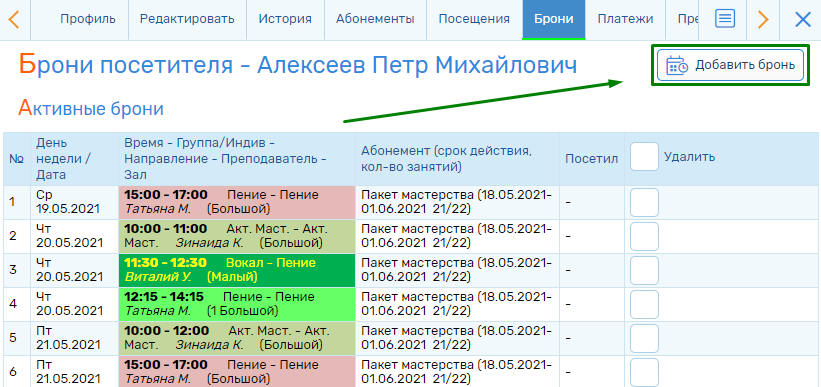Click the День недели / Дата column header
Viewport: 821px width, 387px height.
click(75, 159)
